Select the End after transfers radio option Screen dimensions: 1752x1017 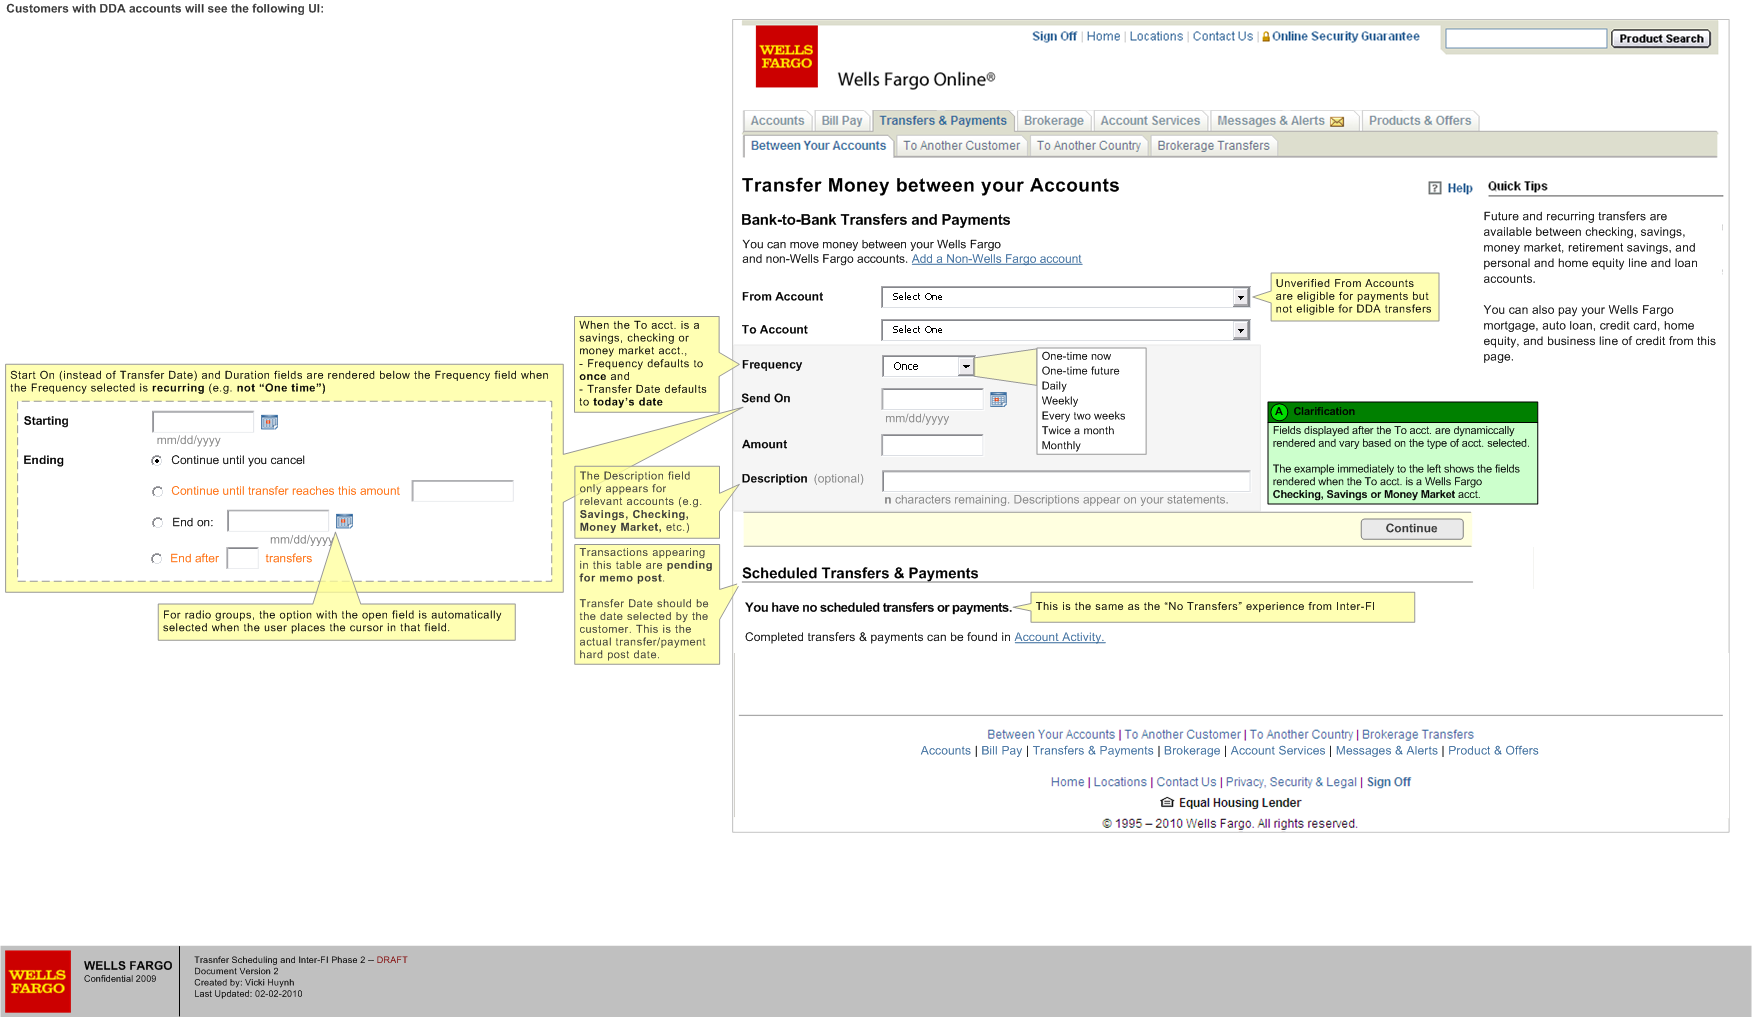157,559
